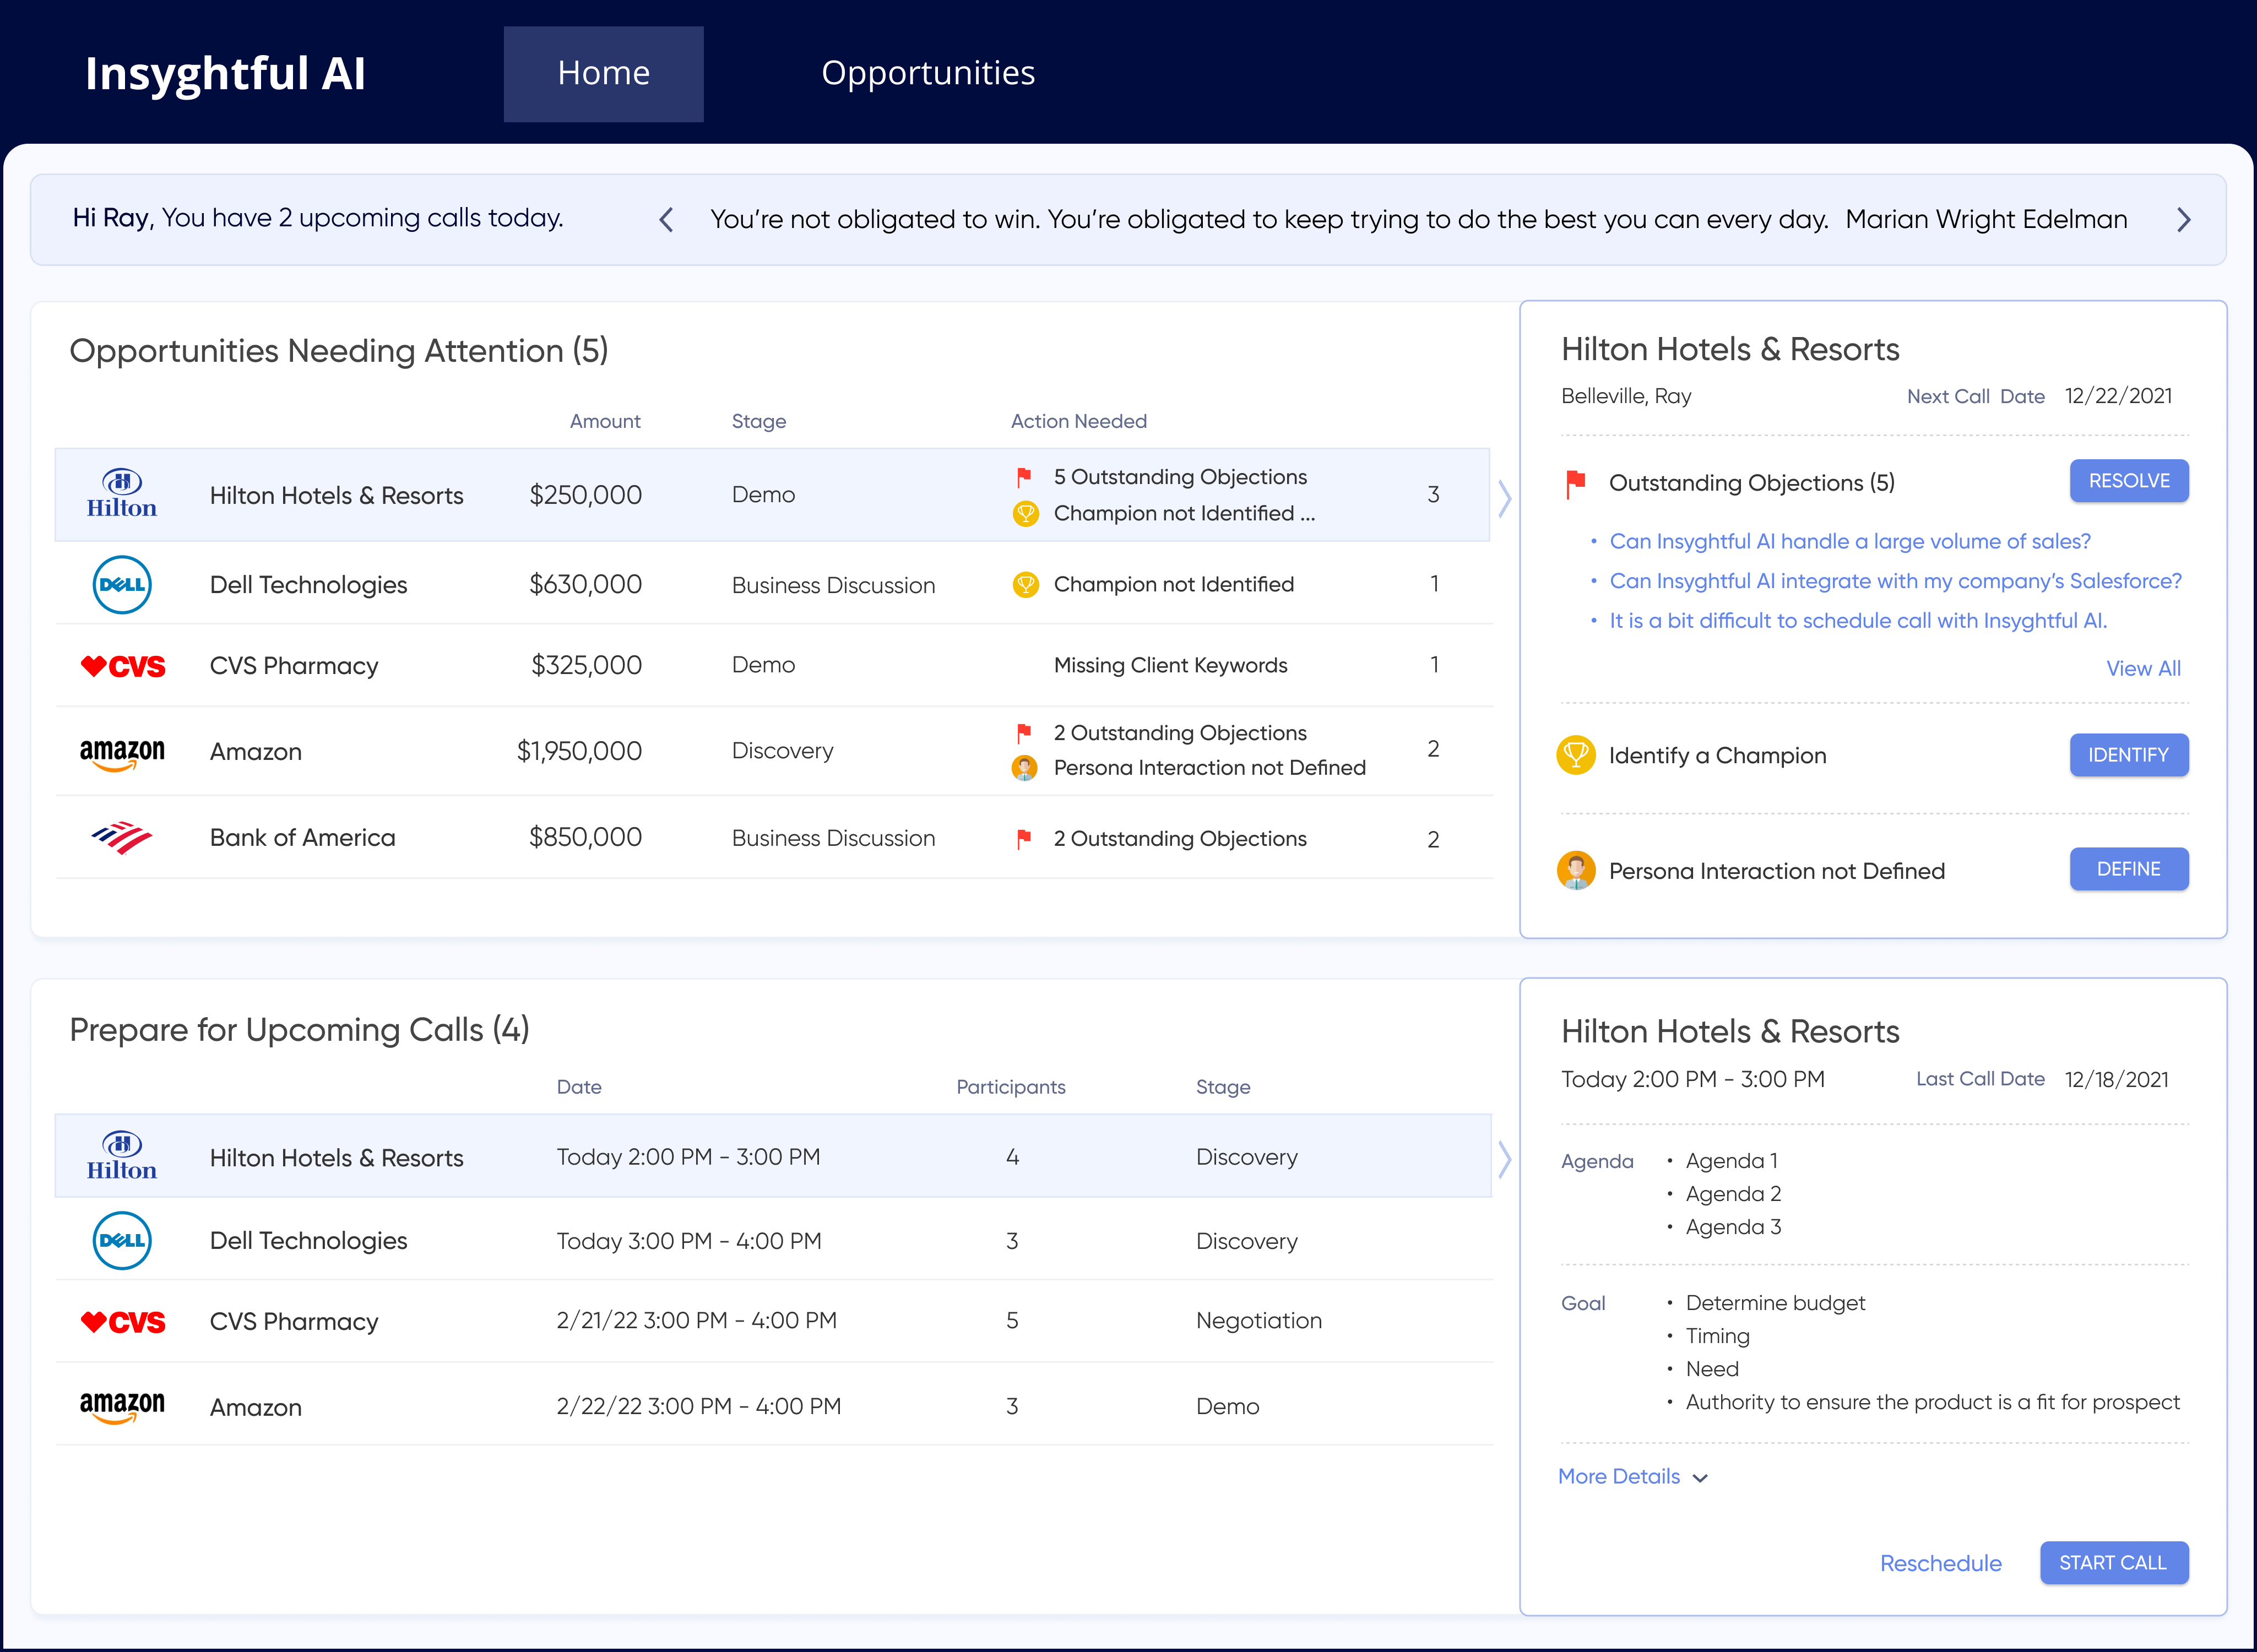This screenshot has height=1652, width=2257.
Task: Click the Hilton logo in Opportunities list
Action: (x=121, y=494)
